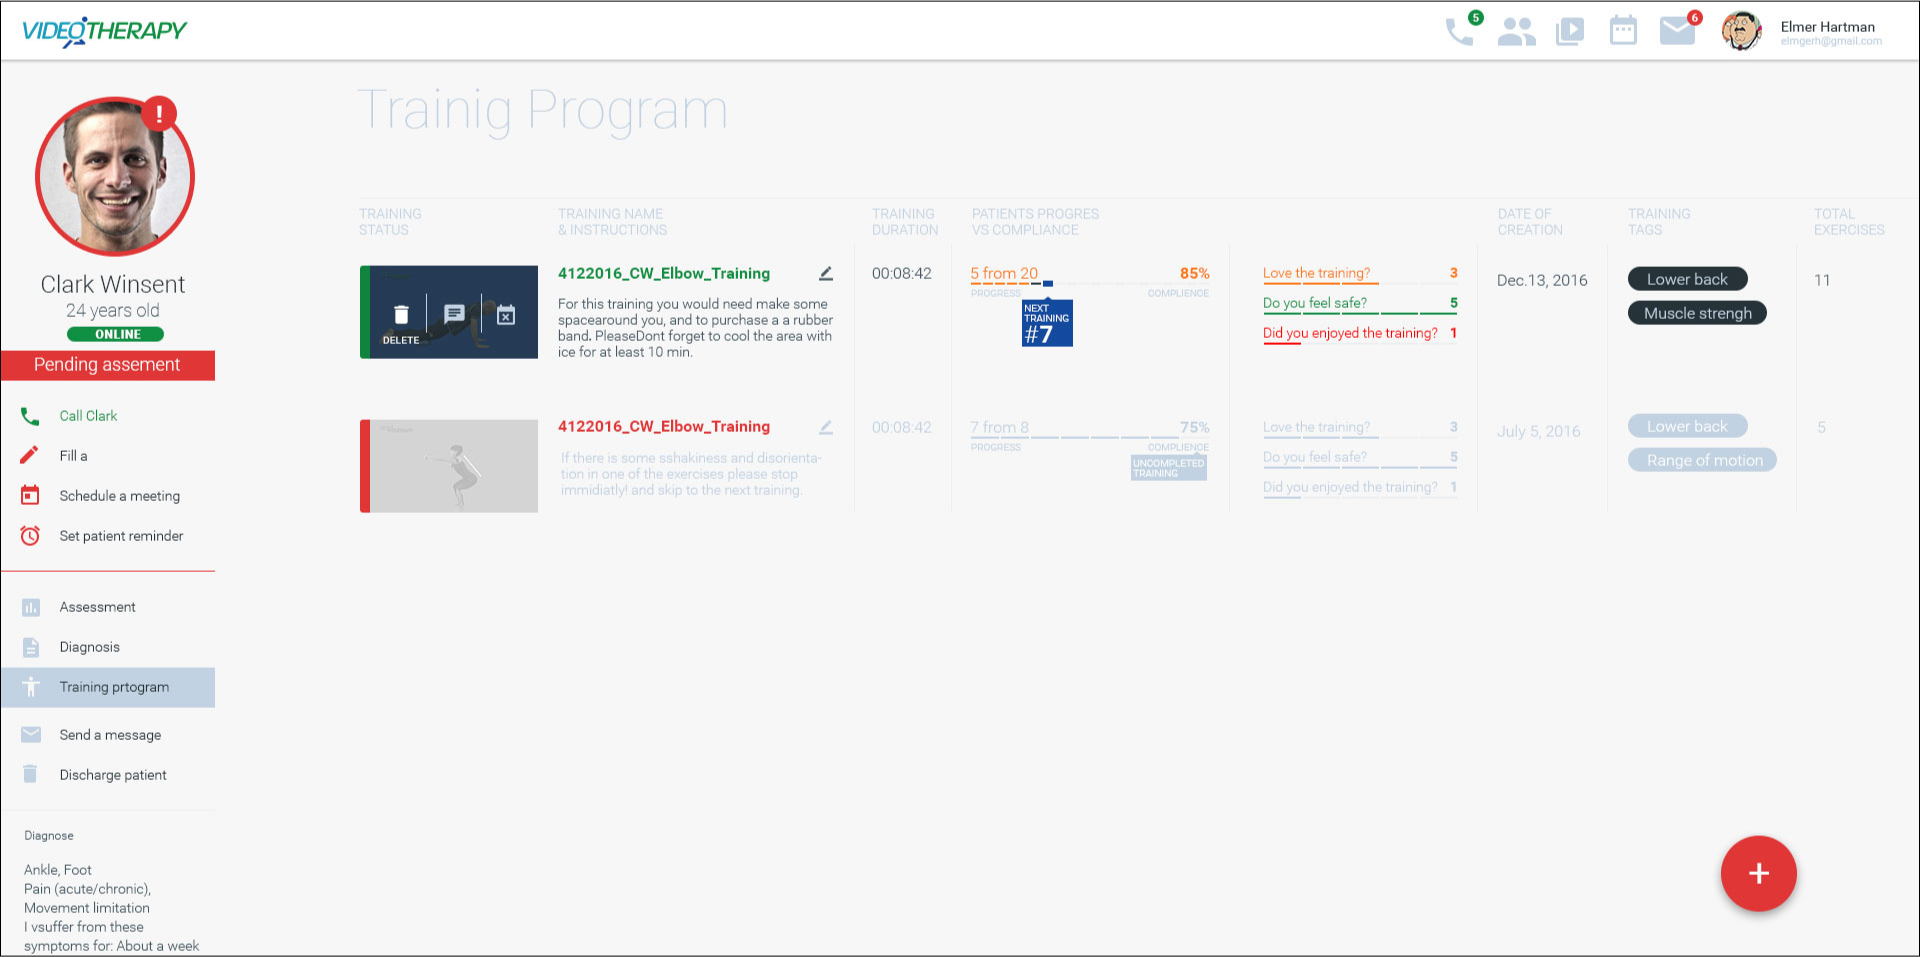1920x957 pixels.
Task: Select Discharge patient menu item
Action: (x=108, y=775)
